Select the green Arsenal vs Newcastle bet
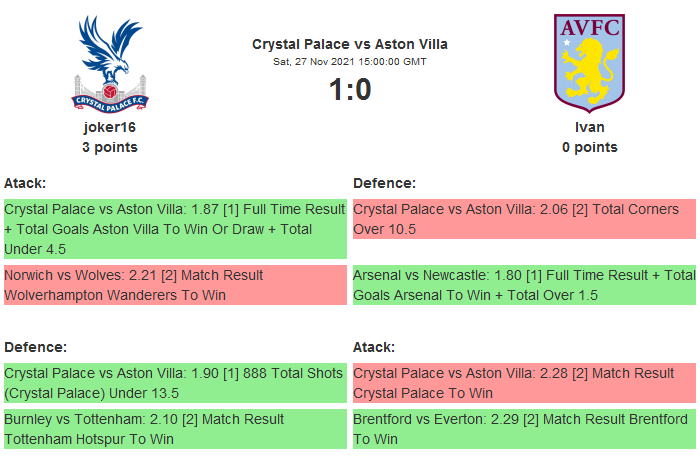700x460 pixels. point(524,285)
